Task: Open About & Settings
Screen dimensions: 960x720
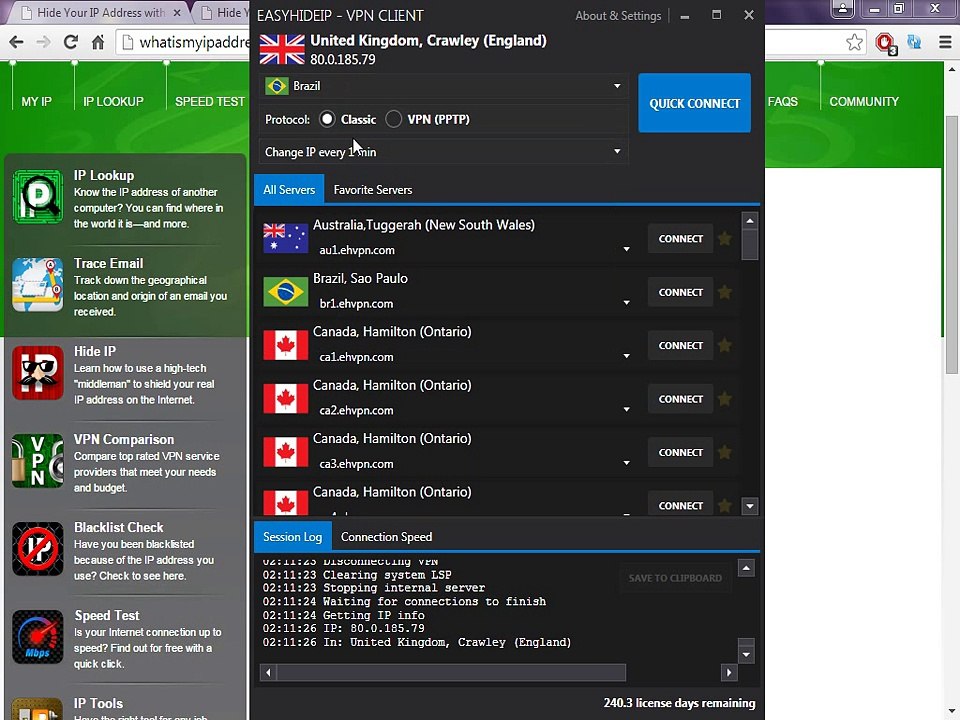Action: [618, 16]
